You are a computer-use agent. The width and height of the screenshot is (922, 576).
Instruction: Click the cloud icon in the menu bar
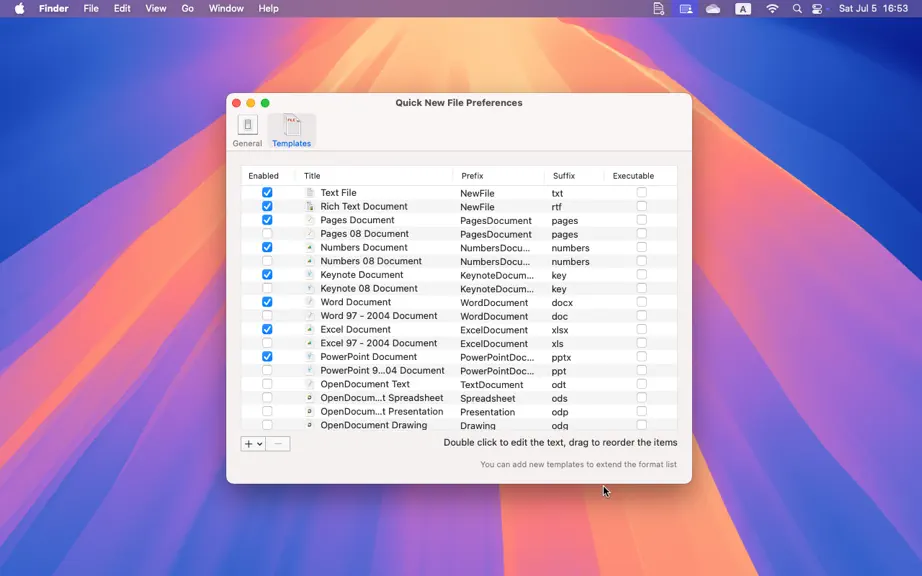pyautogui.click(x=713, y=8)
